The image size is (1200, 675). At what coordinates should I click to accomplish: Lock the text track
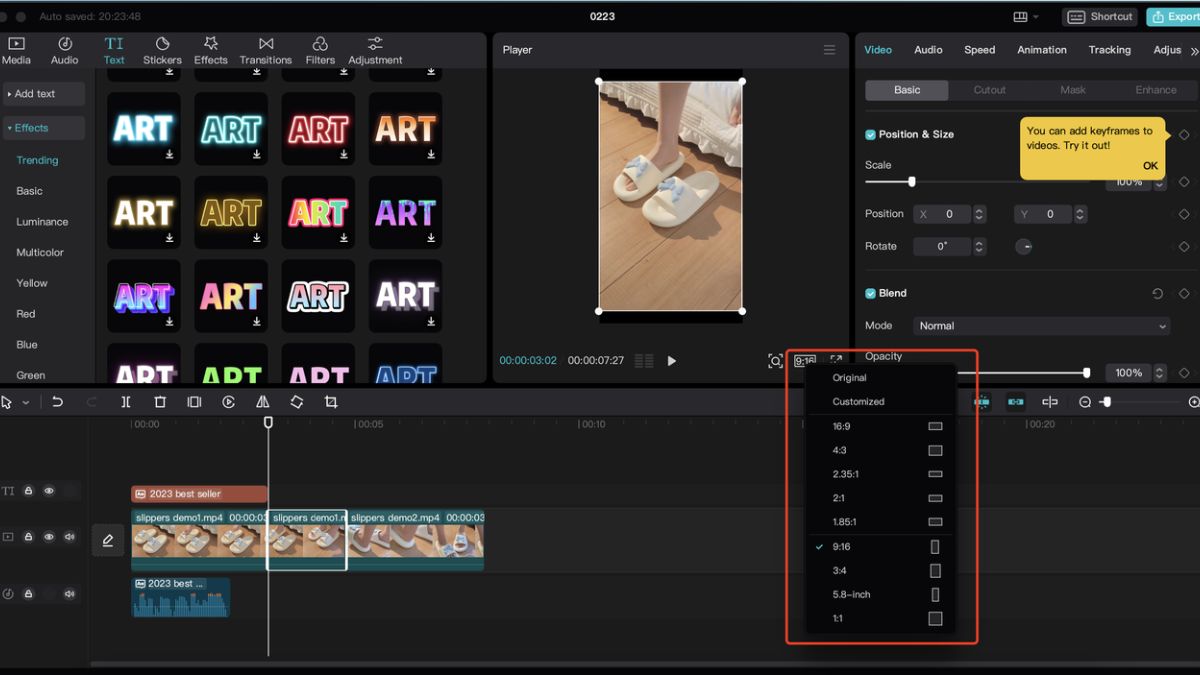tap(28, 491)
